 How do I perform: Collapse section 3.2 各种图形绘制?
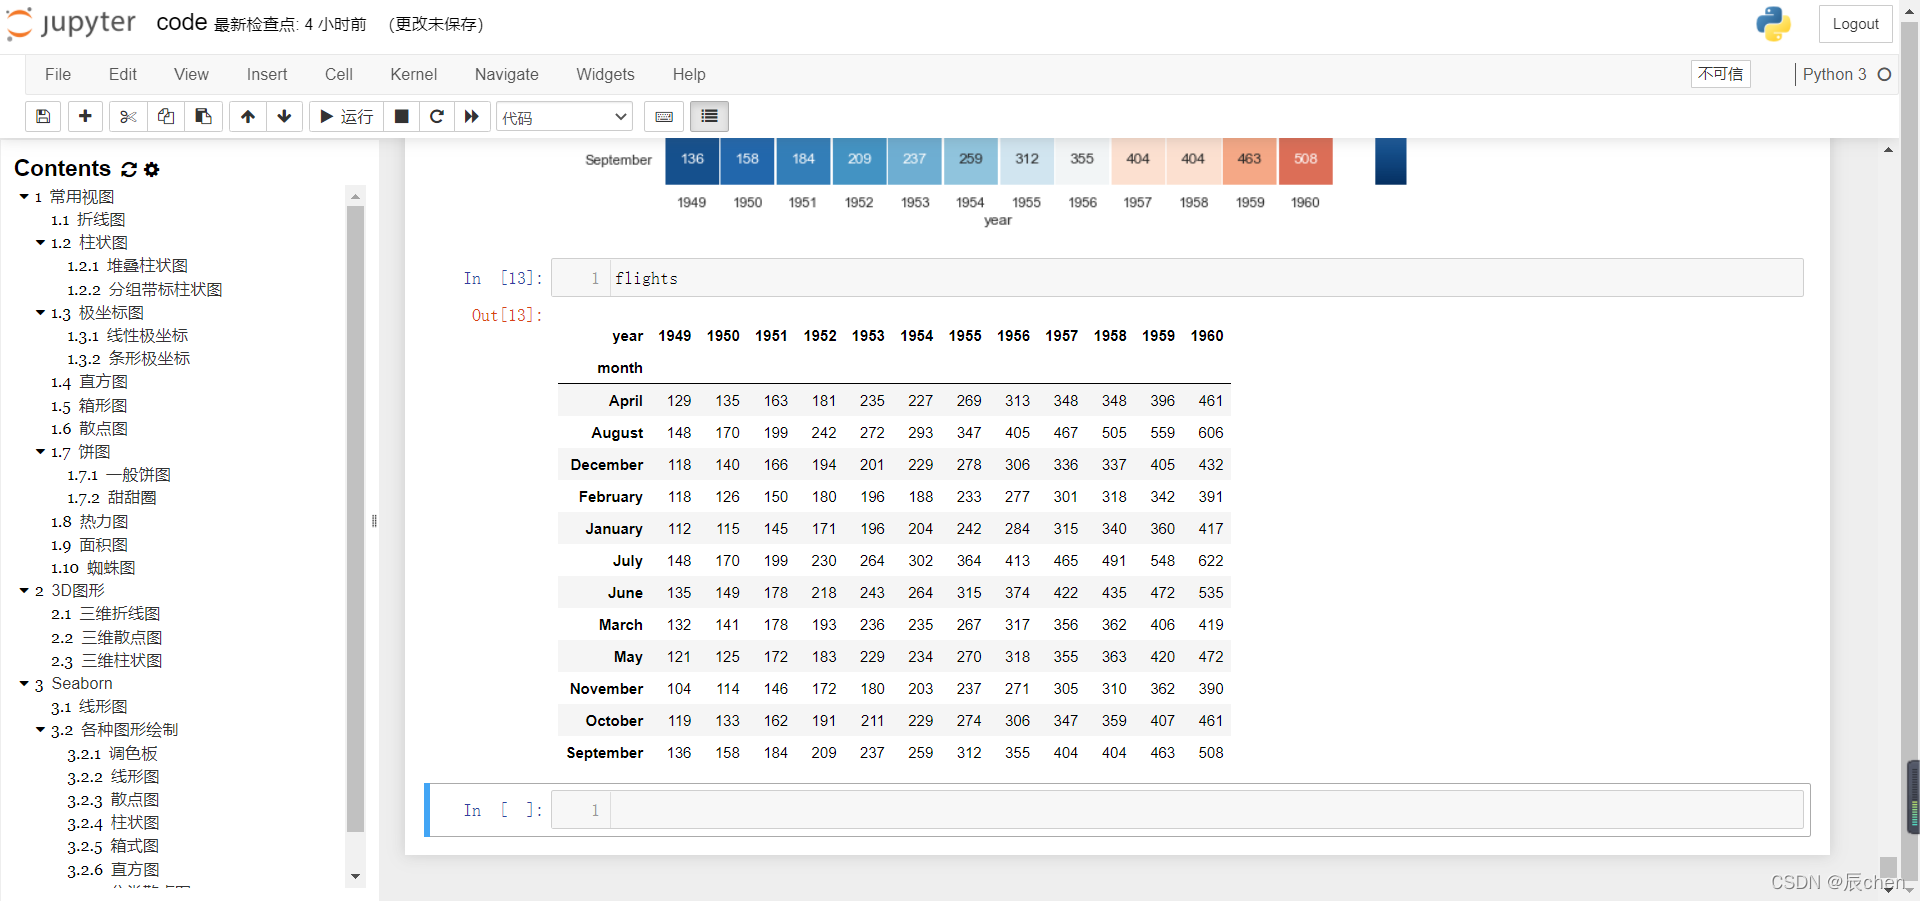tap(40, 730)
